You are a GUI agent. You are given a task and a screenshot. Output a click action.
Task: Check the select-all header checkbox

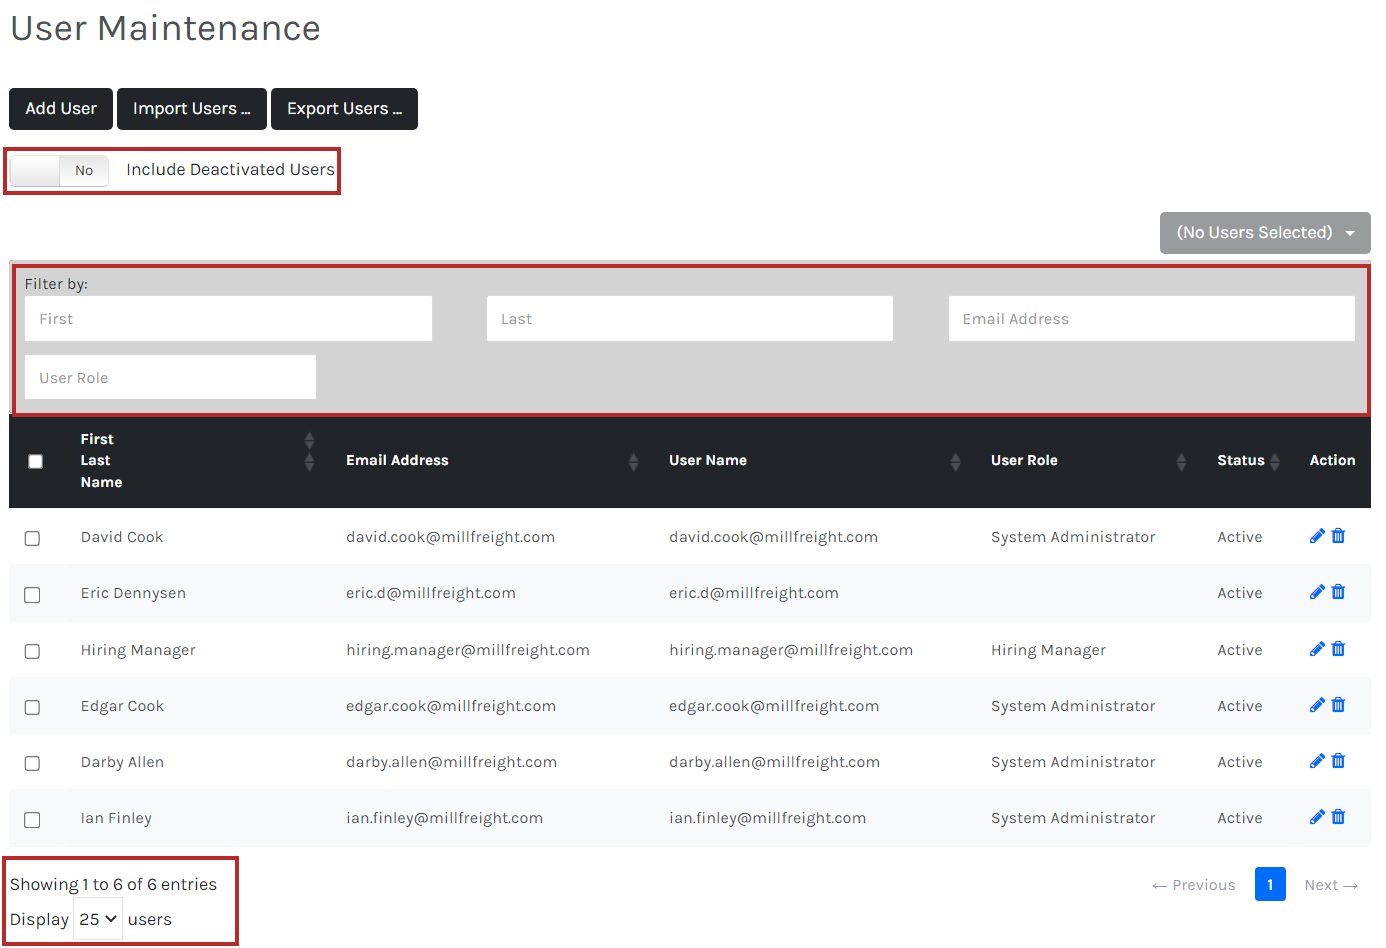click(36, 461)
